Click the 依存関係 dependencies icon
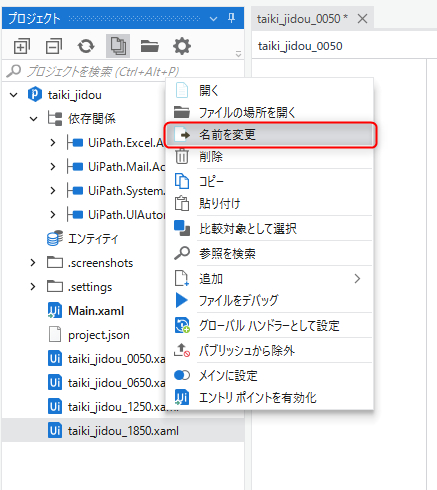The height and width of the screenshot is (490, 437). [55, 119]
